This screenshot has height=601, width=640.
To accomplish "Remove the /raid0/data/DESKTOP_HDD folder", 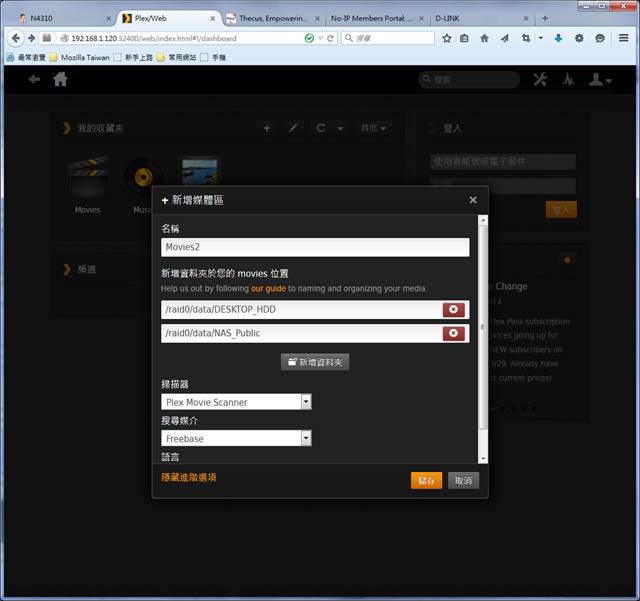I will (453, 309).
